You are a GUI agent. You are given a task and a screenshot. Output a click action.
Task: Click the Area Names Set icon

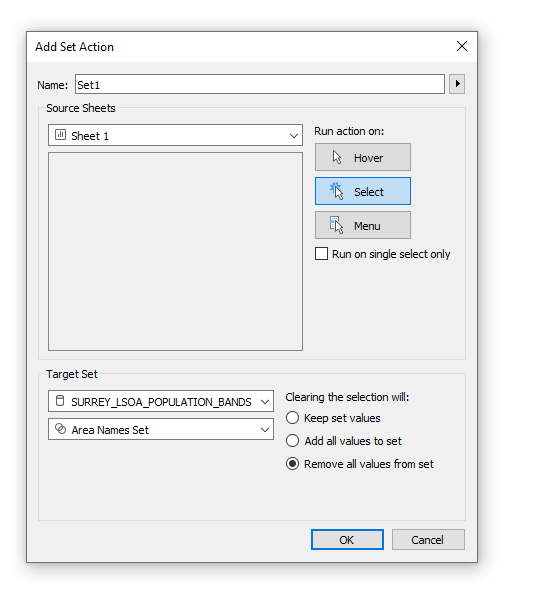coord(61,429)
